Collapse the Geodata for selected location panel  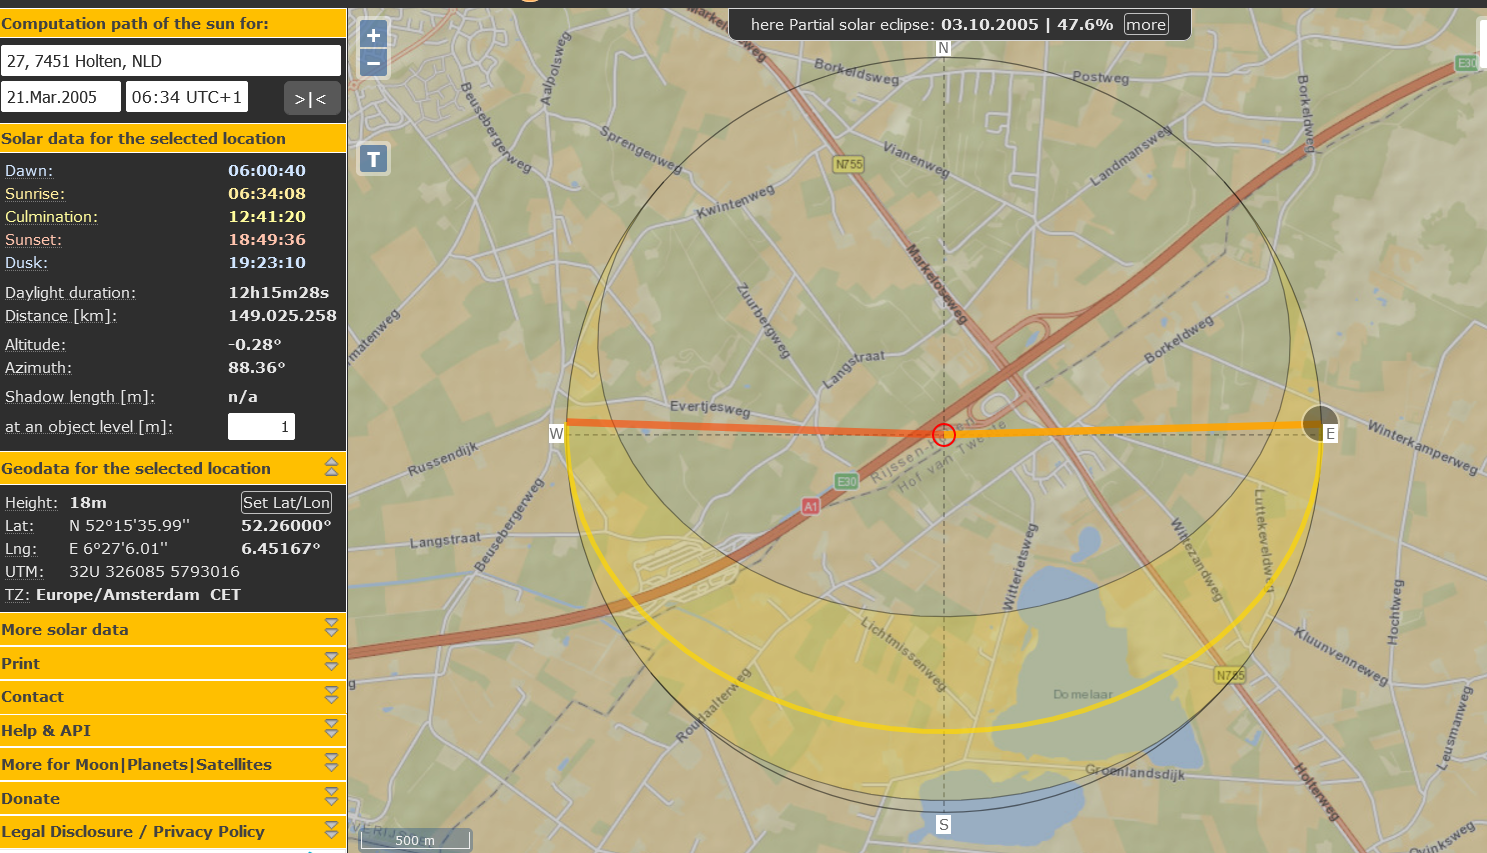[x=331, y=466]
